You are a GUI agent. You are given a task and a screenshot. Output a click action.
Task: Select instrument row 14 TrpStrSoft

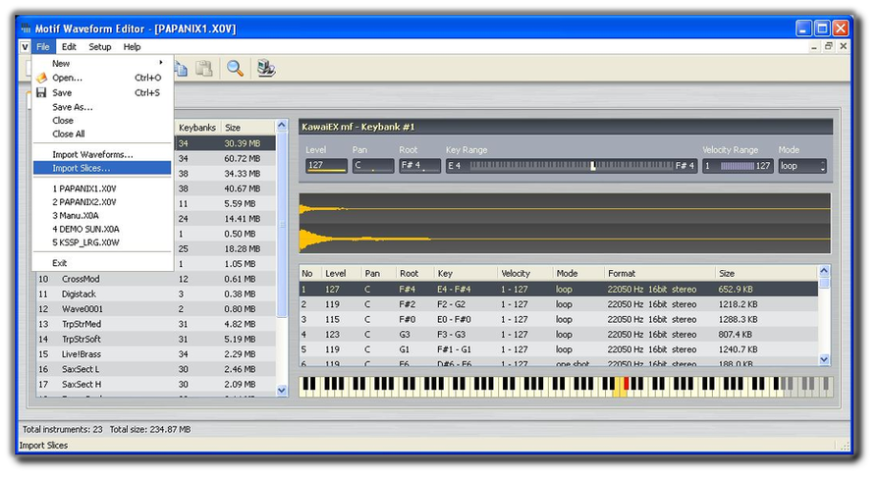[156, 340]
